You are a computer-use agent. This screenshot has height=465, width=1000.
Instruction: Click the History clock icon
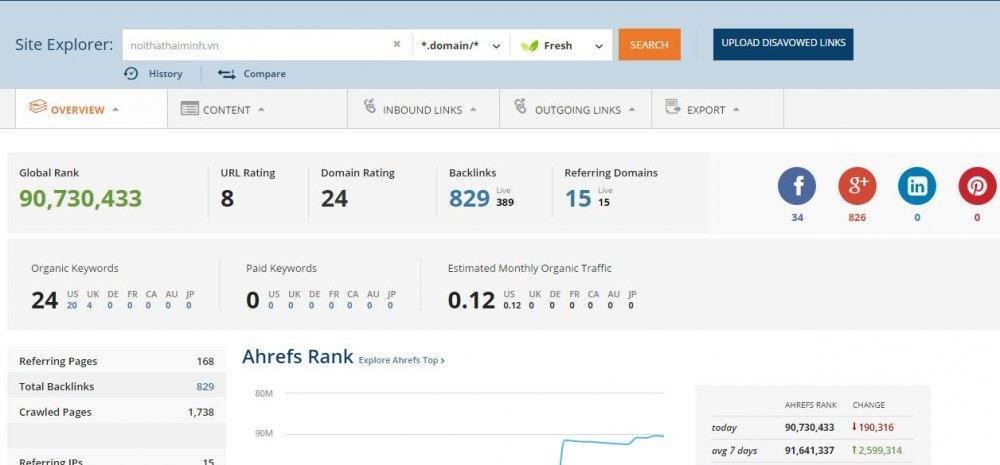131,73
